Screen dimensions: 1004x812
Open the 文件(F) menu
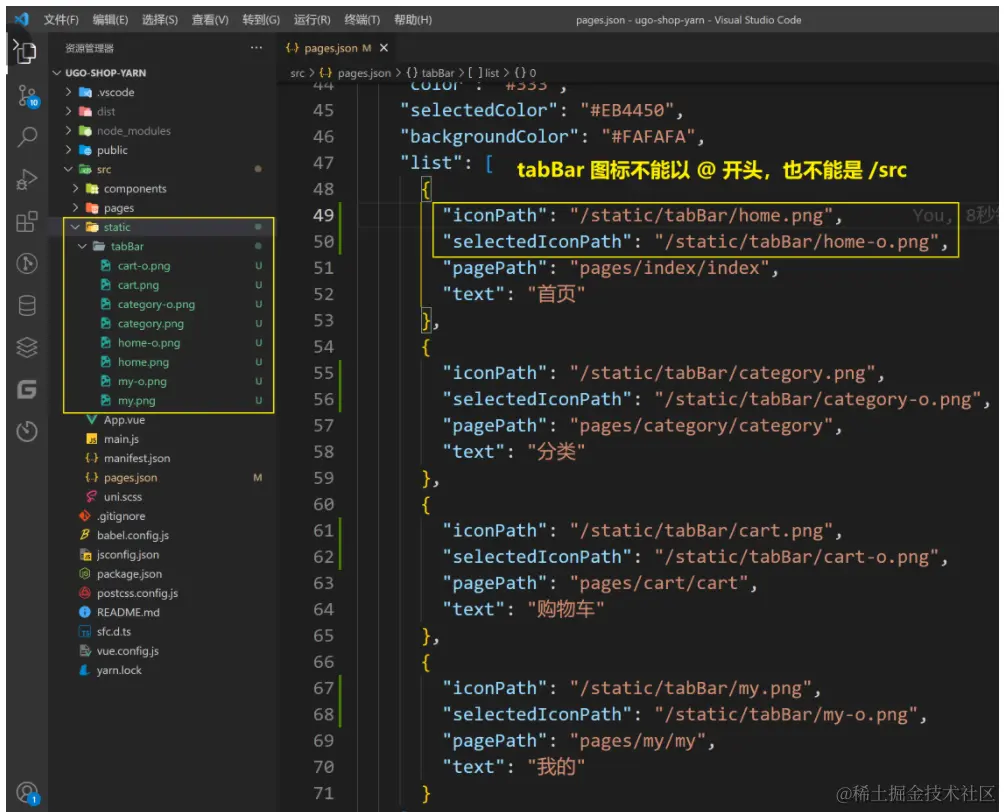pos(61,19)
